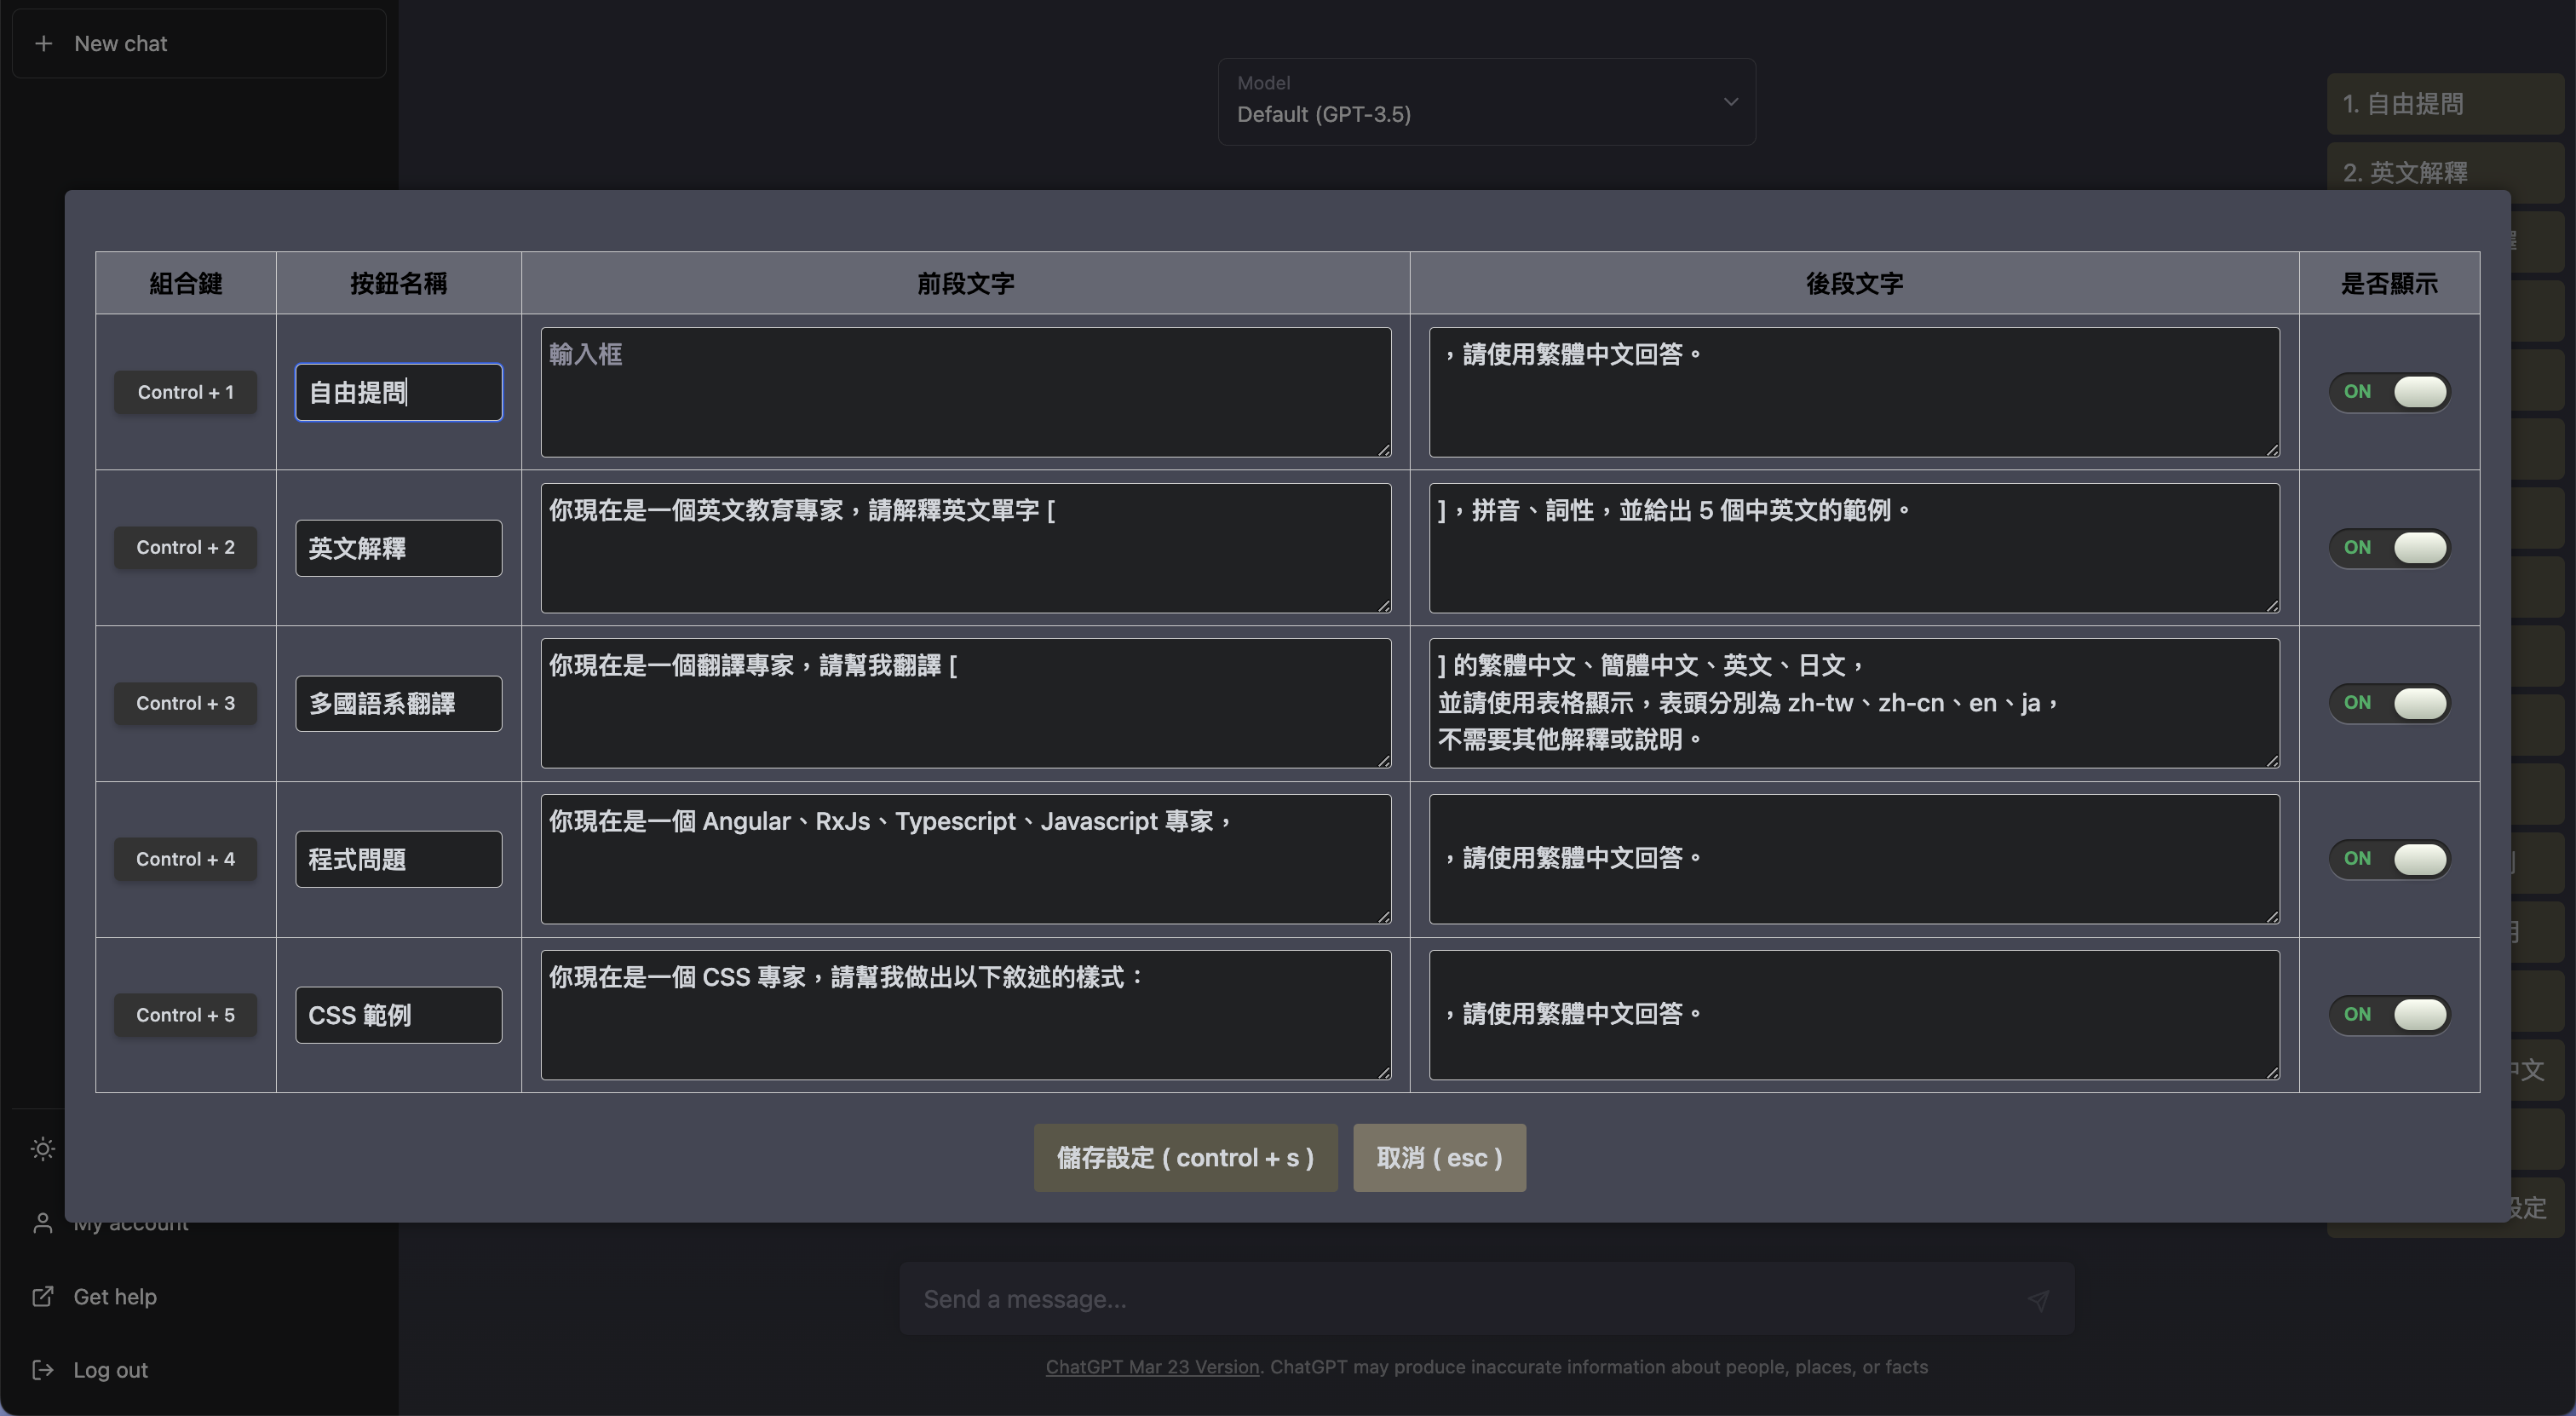Click the Get help external-link icon
2576x1416 pixels.
pos(42,1297)
